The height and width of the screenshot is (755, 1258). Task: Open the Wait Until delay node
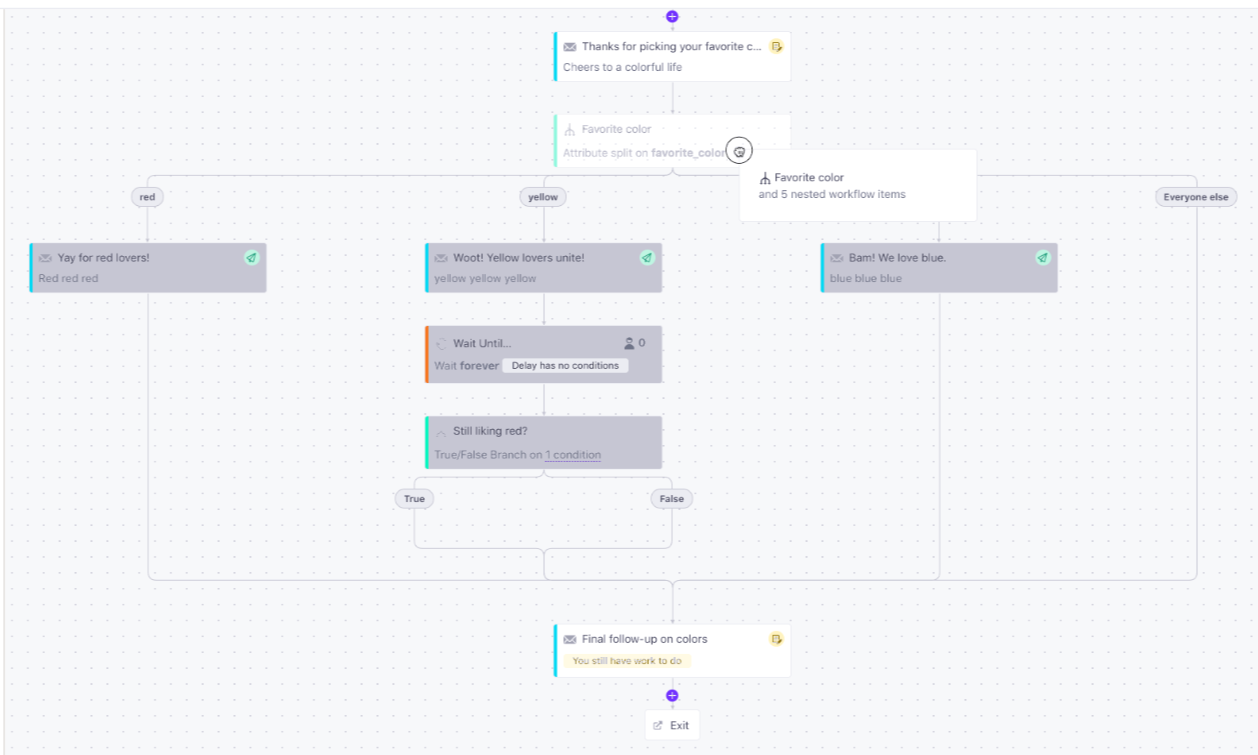pos(543,354)
